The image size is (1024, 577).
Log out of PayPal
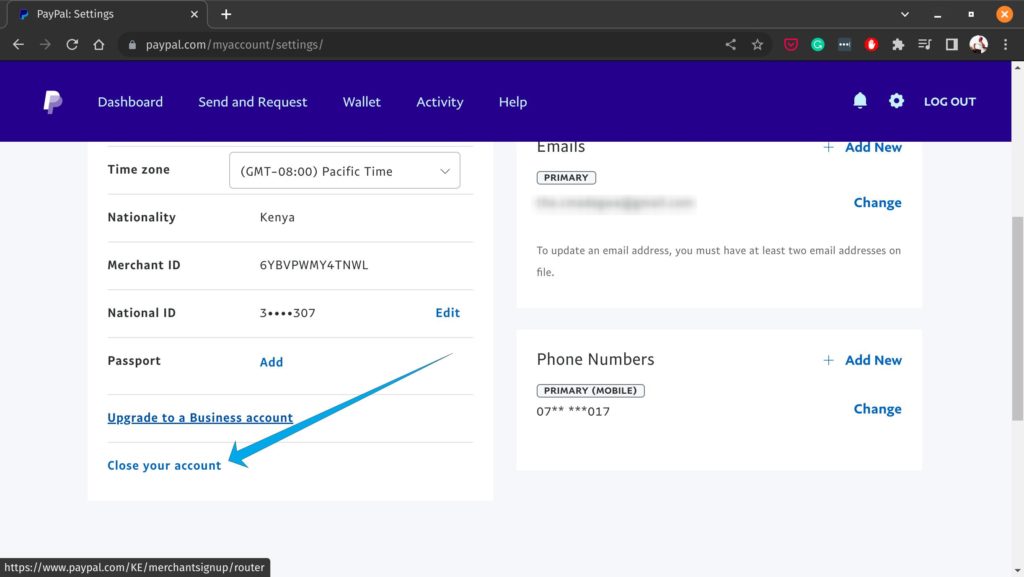(x=950, y=101)
